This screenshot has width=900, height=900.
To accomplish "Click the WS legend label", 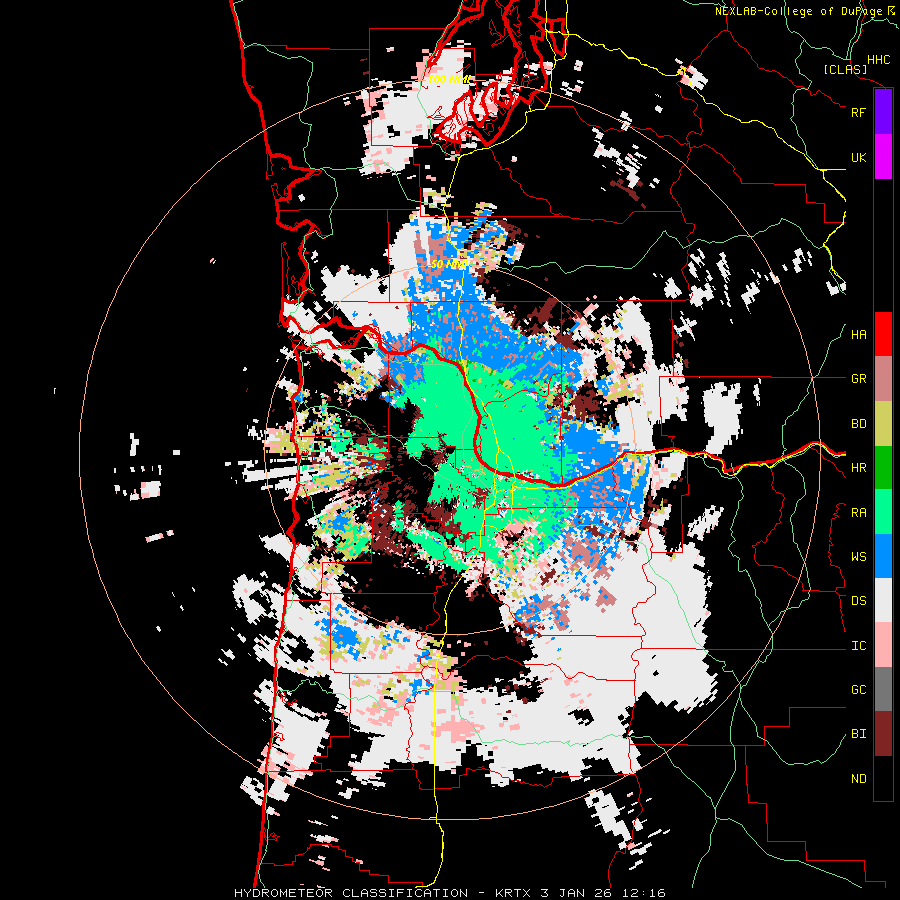I will 858,556.
